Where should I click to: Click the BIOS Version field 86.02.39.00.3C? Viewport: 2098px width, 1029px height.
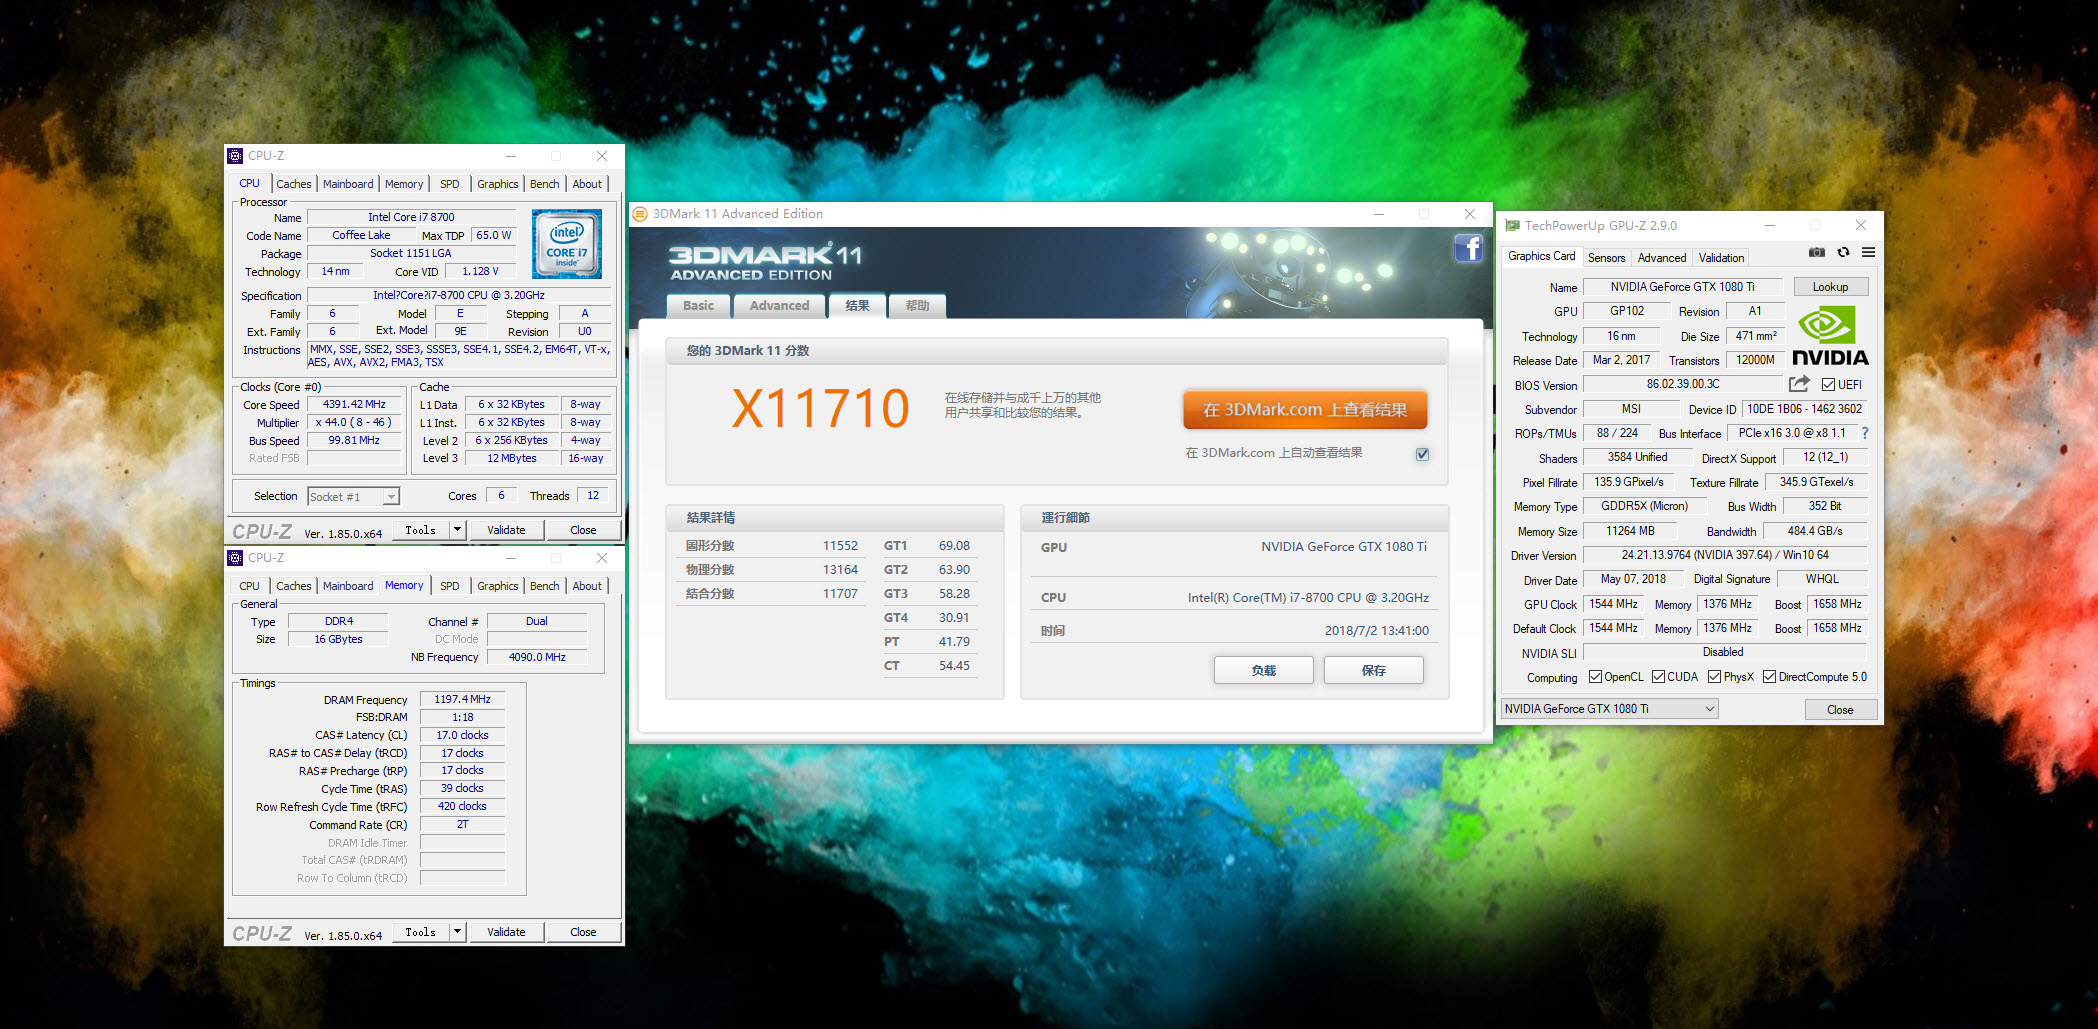(x=1683, y=384)
